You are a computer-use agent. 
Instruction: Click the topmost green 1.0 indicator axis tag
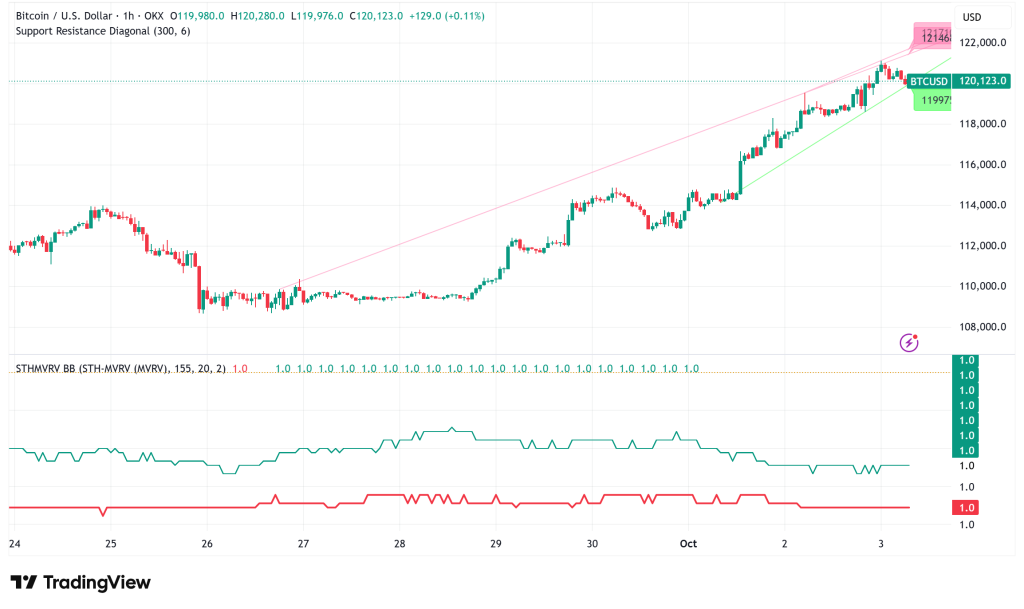click(x=967, y=360)
